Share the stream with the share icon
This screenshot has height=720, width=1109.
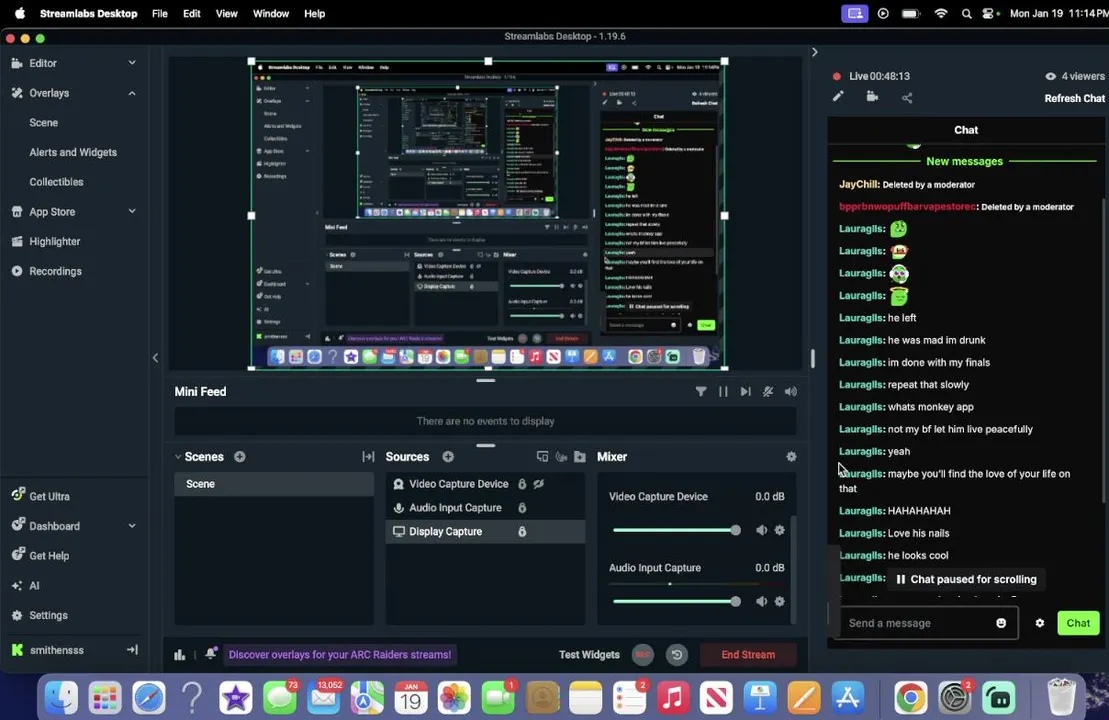[x=907, y=98]
